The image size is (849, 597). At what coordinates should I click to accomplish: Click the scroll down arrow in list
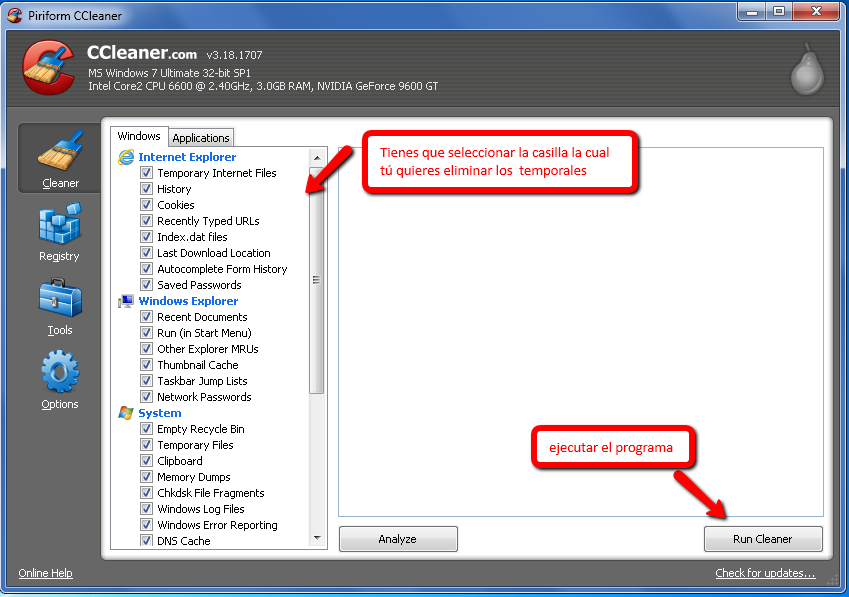[x=318, y=539]
